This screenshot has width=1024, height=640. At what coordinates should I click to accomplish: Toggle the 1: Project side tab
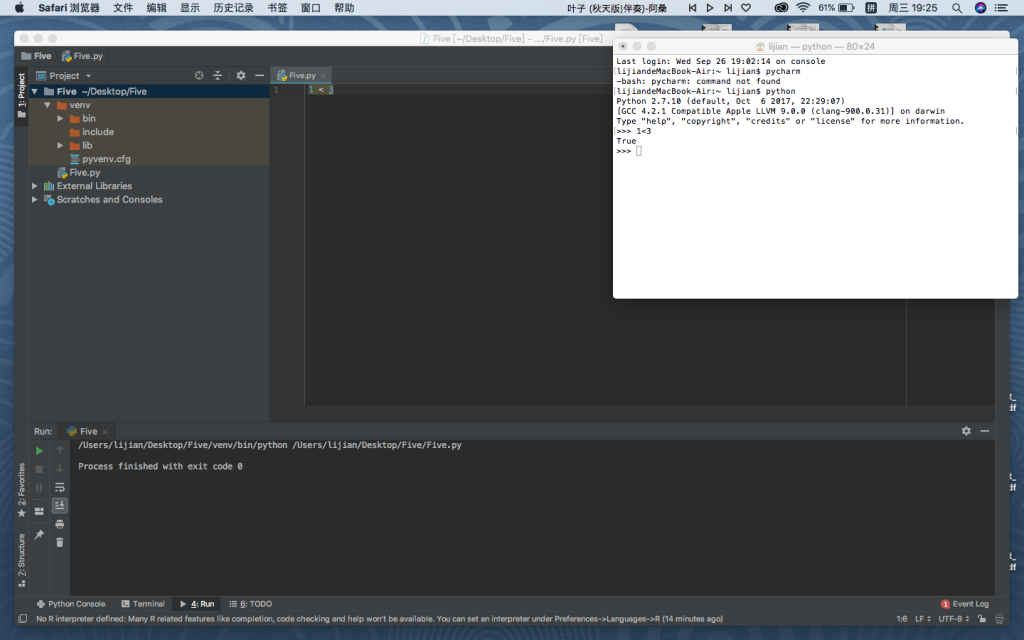click(x=22, y=95)
